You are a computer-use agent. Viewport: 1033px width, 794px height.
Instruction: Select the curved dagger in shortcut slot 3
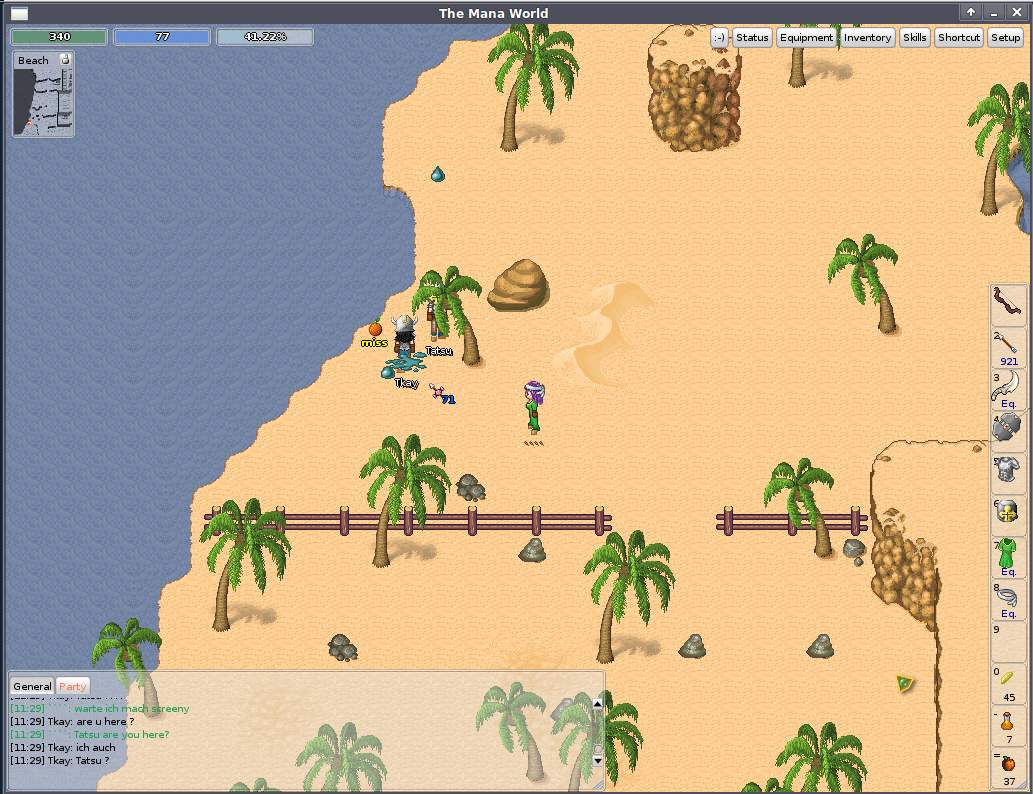tap(1008, 389)
